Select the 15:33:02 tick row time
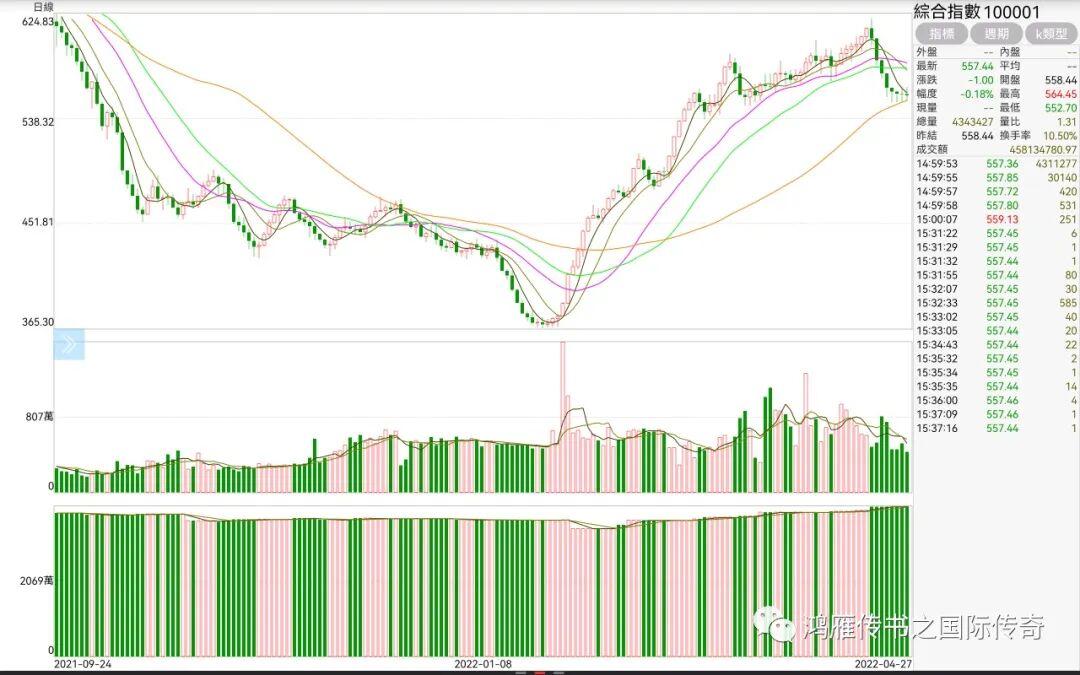The height and width of the screenshot is (675, 1080). [x=937, y=317]
